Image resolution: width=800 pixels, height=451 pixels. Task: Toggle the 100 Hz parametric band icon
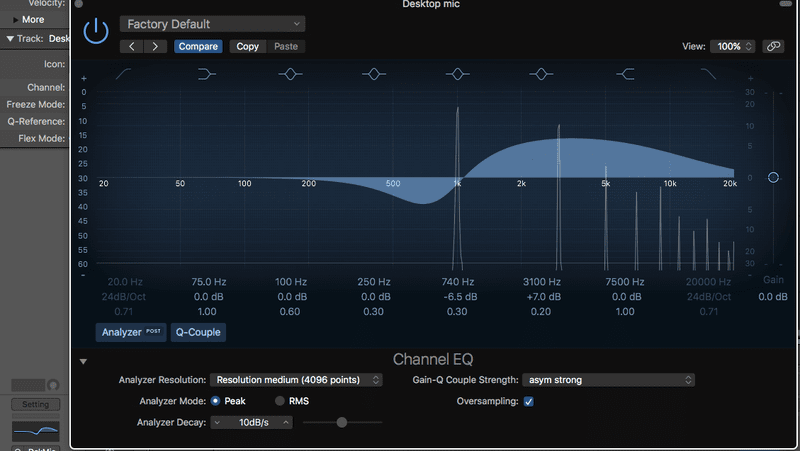[290, 74]
